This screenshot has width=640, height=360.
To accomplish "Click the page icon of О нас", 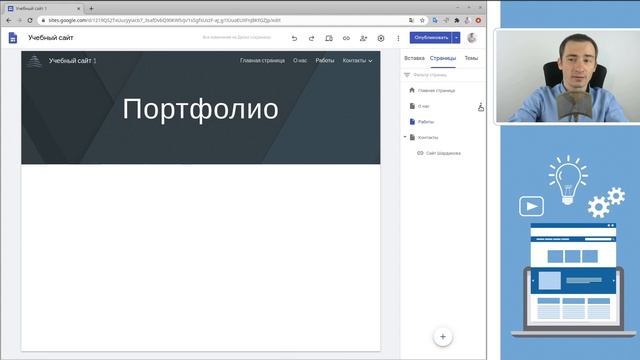I will coord(412,106).
